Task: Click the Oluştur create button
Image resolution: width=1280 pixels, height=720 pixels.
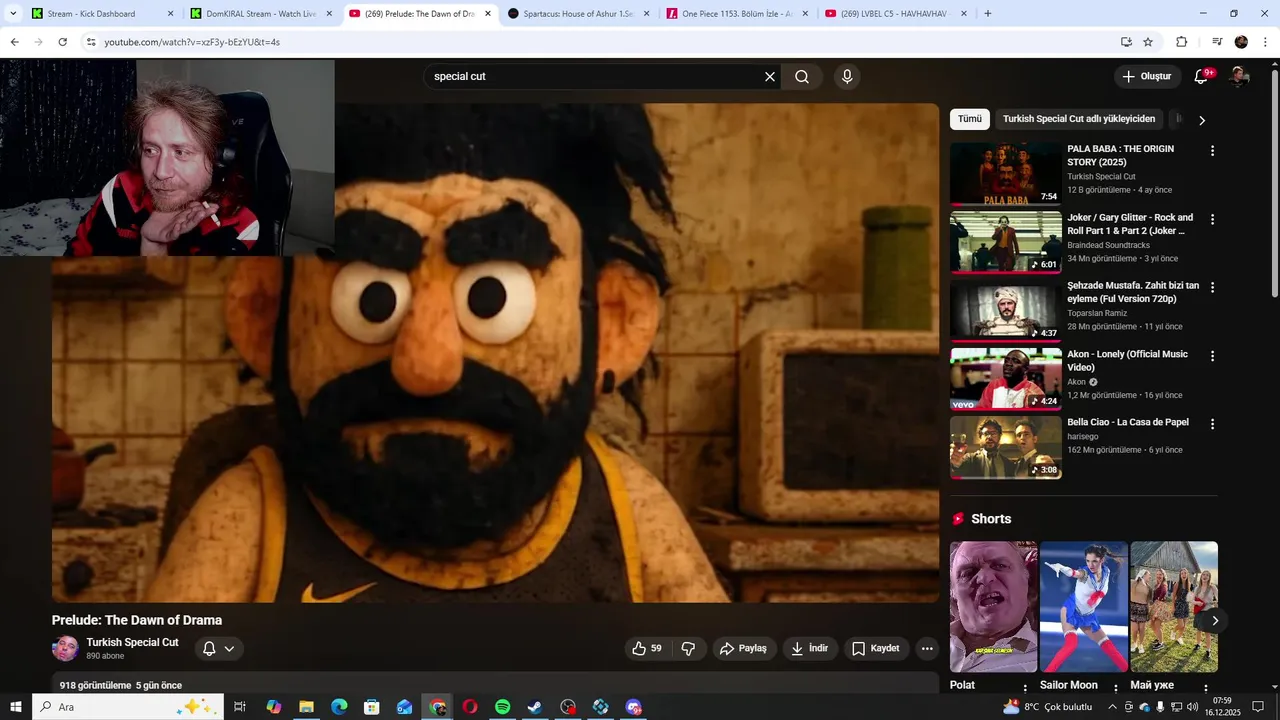Action: coord(1148,77)
